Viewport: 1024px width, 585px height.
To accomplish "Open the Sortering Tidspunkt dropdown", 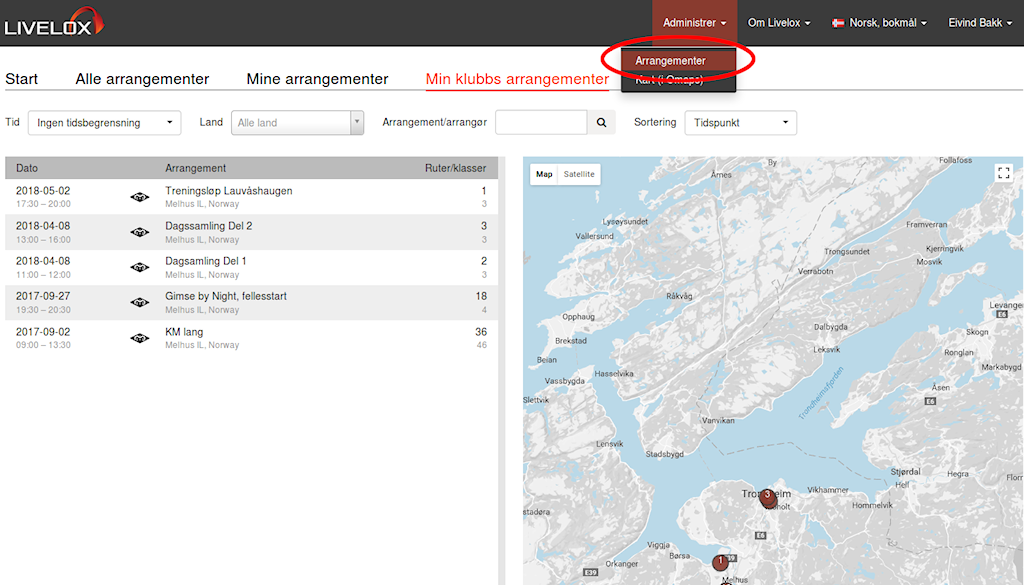I will pyautogui.click(x=741, y=123).
